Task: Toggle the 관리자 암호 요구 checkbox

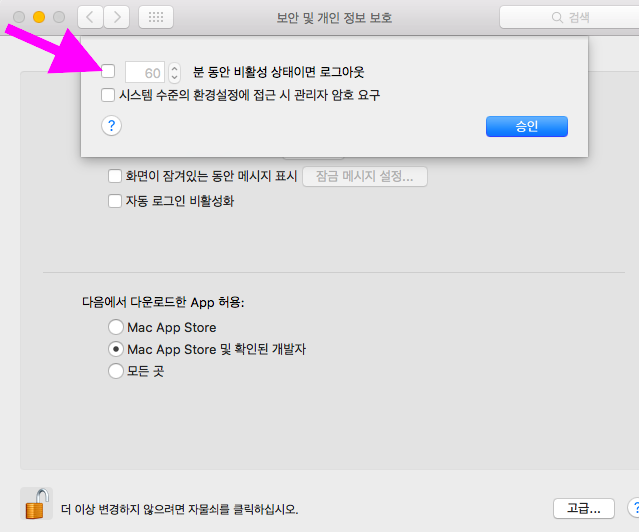Action: point(109,95)
